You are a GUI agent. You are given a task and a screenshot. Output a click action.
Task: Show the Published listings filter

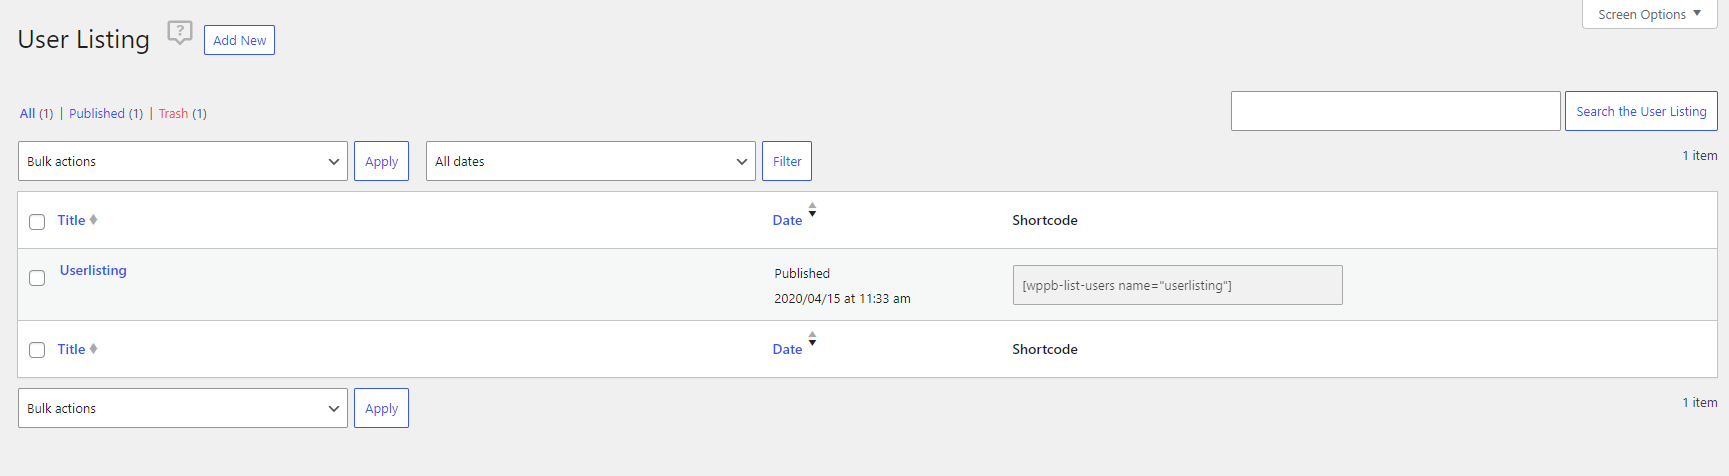click(97, 113)
